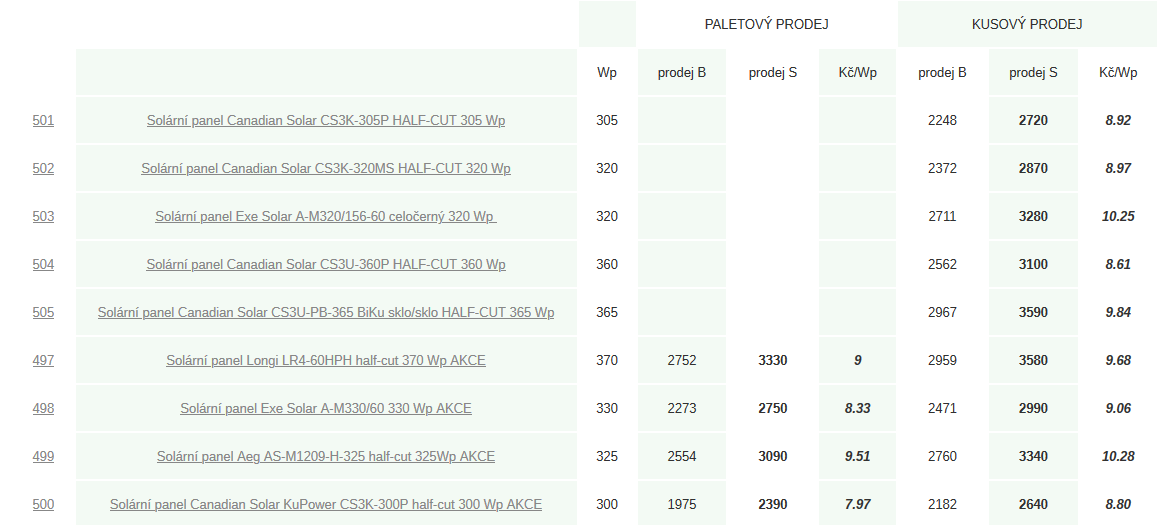The width and height of the screenshot is (1160, 525).
Task: Click the KUSOVÝ PRODEJ column header
Action: click(1027, 24)
